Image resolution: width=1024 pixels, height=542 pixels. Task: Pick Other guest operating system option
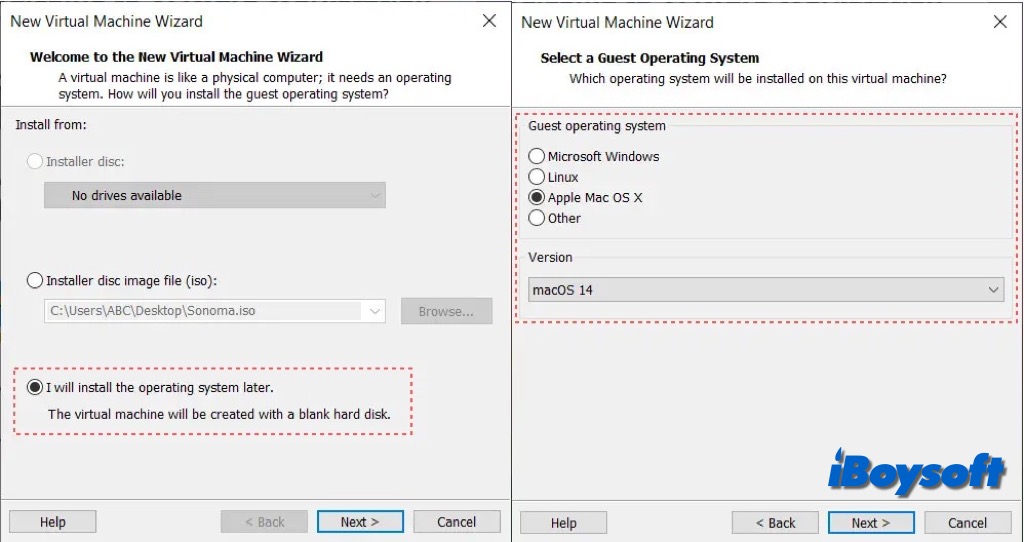pos(537,218)
